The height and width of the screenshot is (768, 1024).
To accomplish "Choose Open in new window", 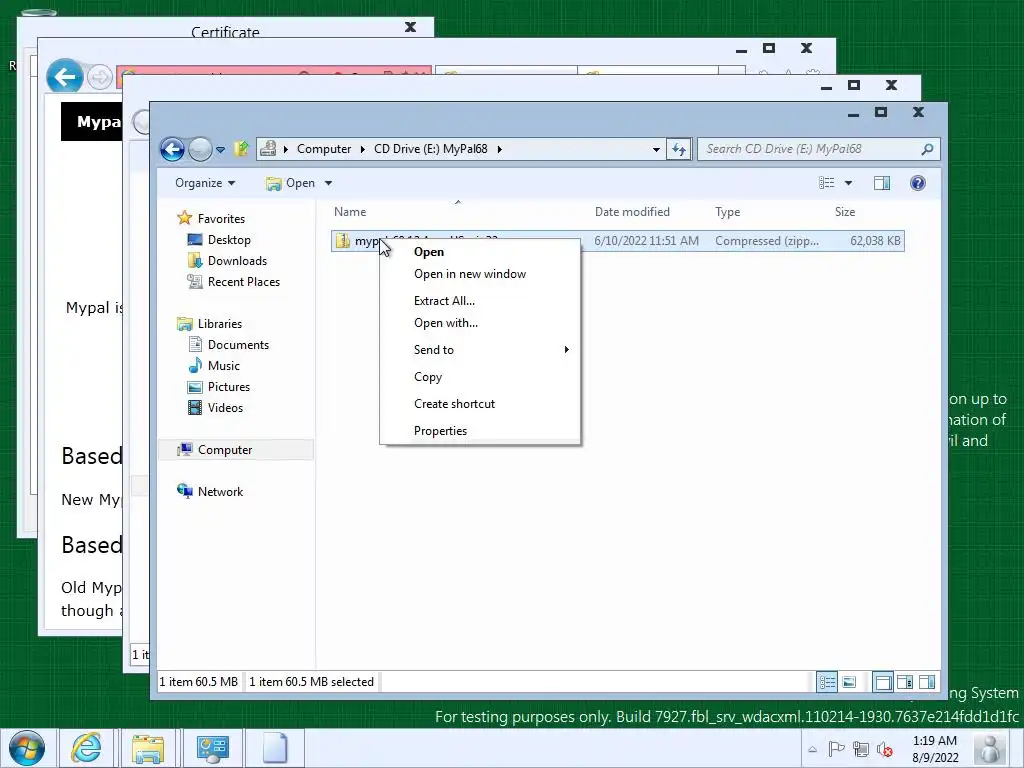I will (480, 274).
